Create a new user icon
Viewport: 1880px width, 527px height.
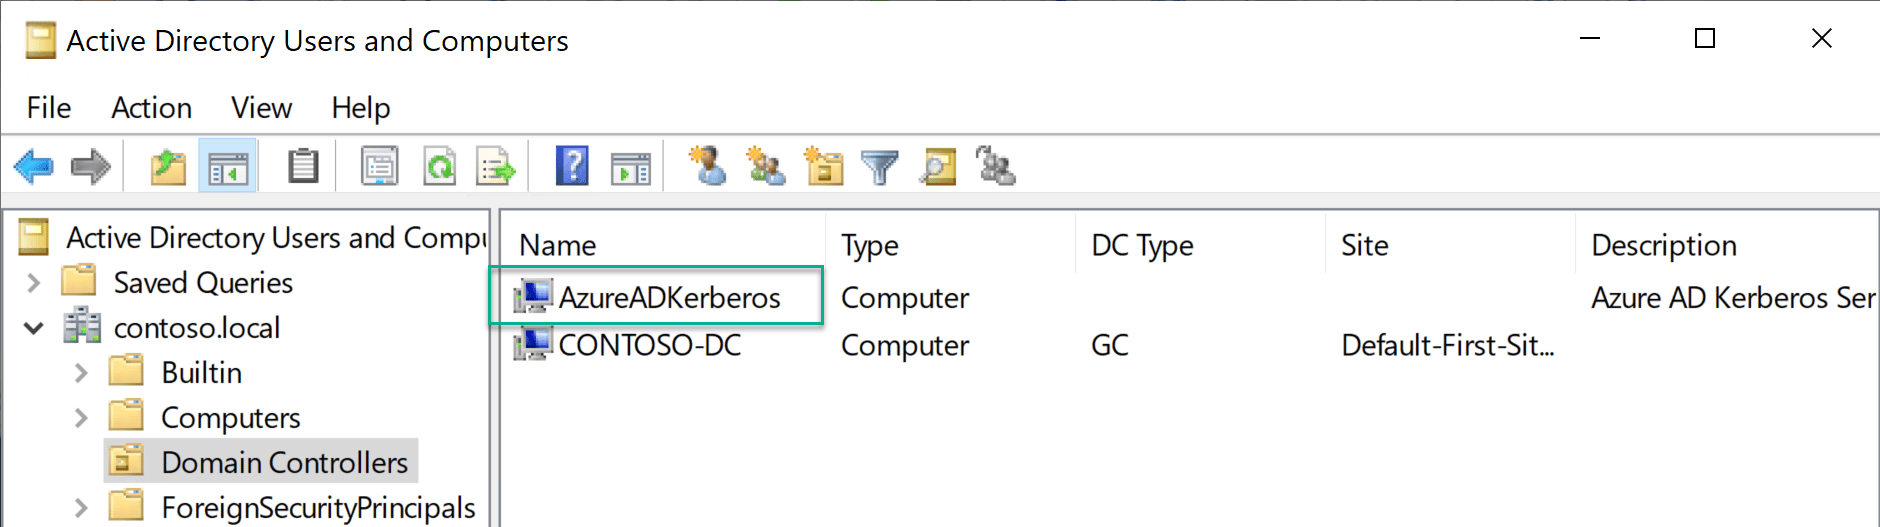pyautogui.click(x=709, y=166)
